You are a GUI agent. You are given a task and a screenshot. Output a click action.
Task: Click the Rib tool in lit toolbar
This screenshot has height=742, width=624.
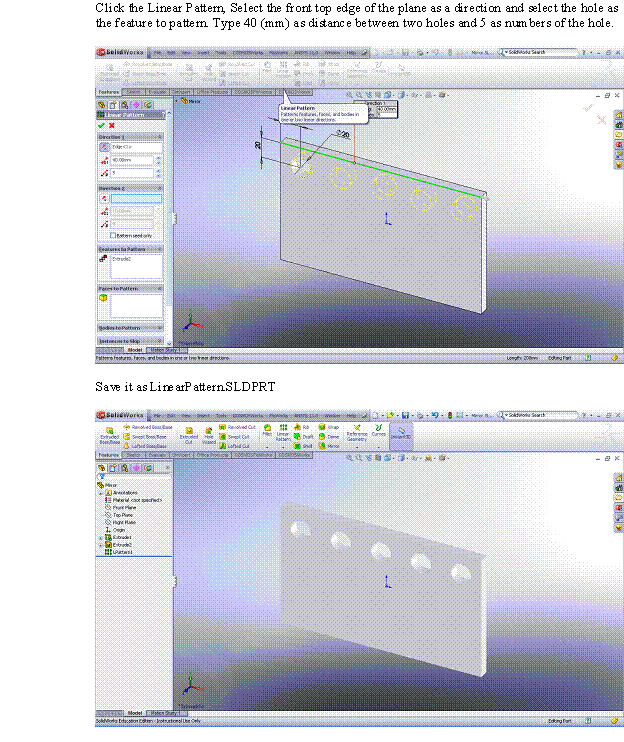(x=301, y=427)
